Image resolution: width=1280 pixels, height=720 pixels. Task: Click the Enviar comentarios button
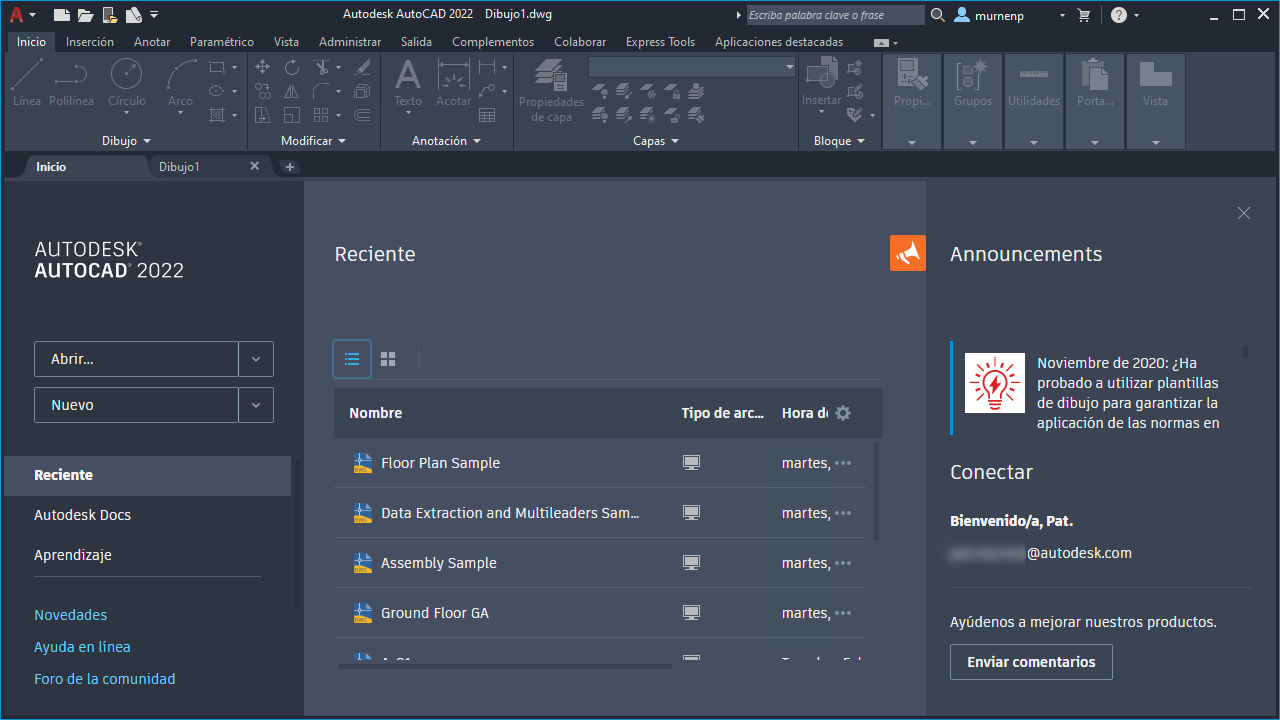[x=1031, y=662]
